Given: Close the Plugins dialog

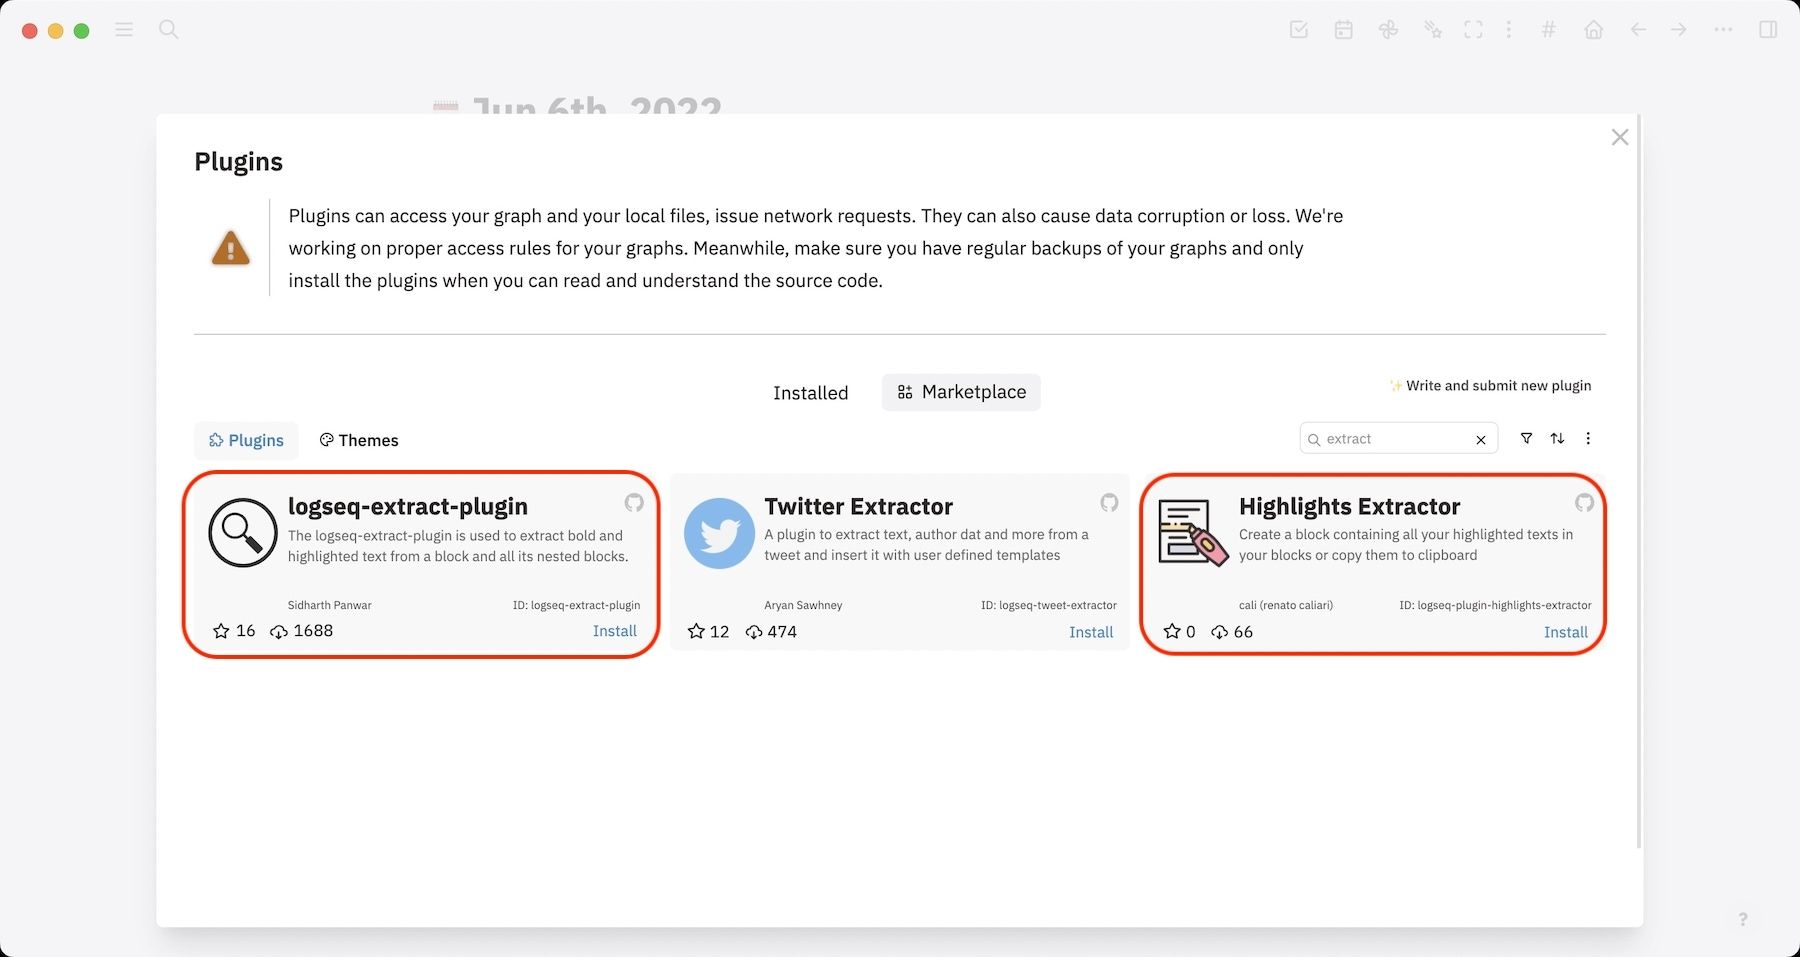Looking at the screenshot, I should pos(1620,137).
